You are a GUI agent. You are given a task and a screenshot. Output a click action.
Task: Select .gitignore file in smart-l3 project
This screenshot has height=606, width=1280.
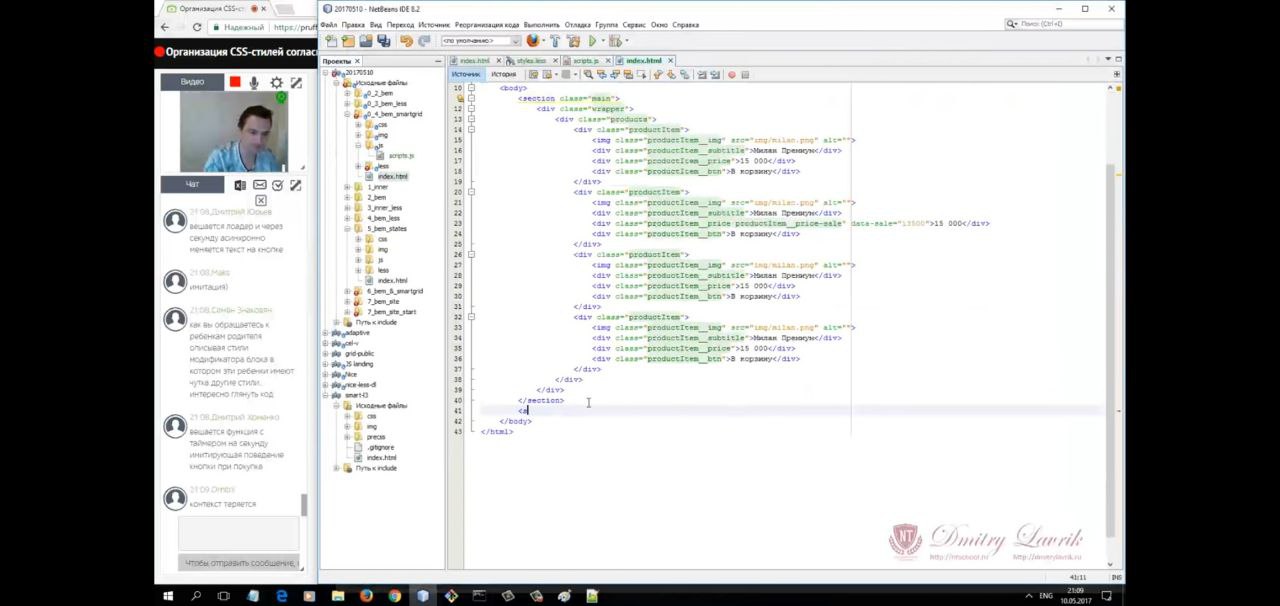381,447
